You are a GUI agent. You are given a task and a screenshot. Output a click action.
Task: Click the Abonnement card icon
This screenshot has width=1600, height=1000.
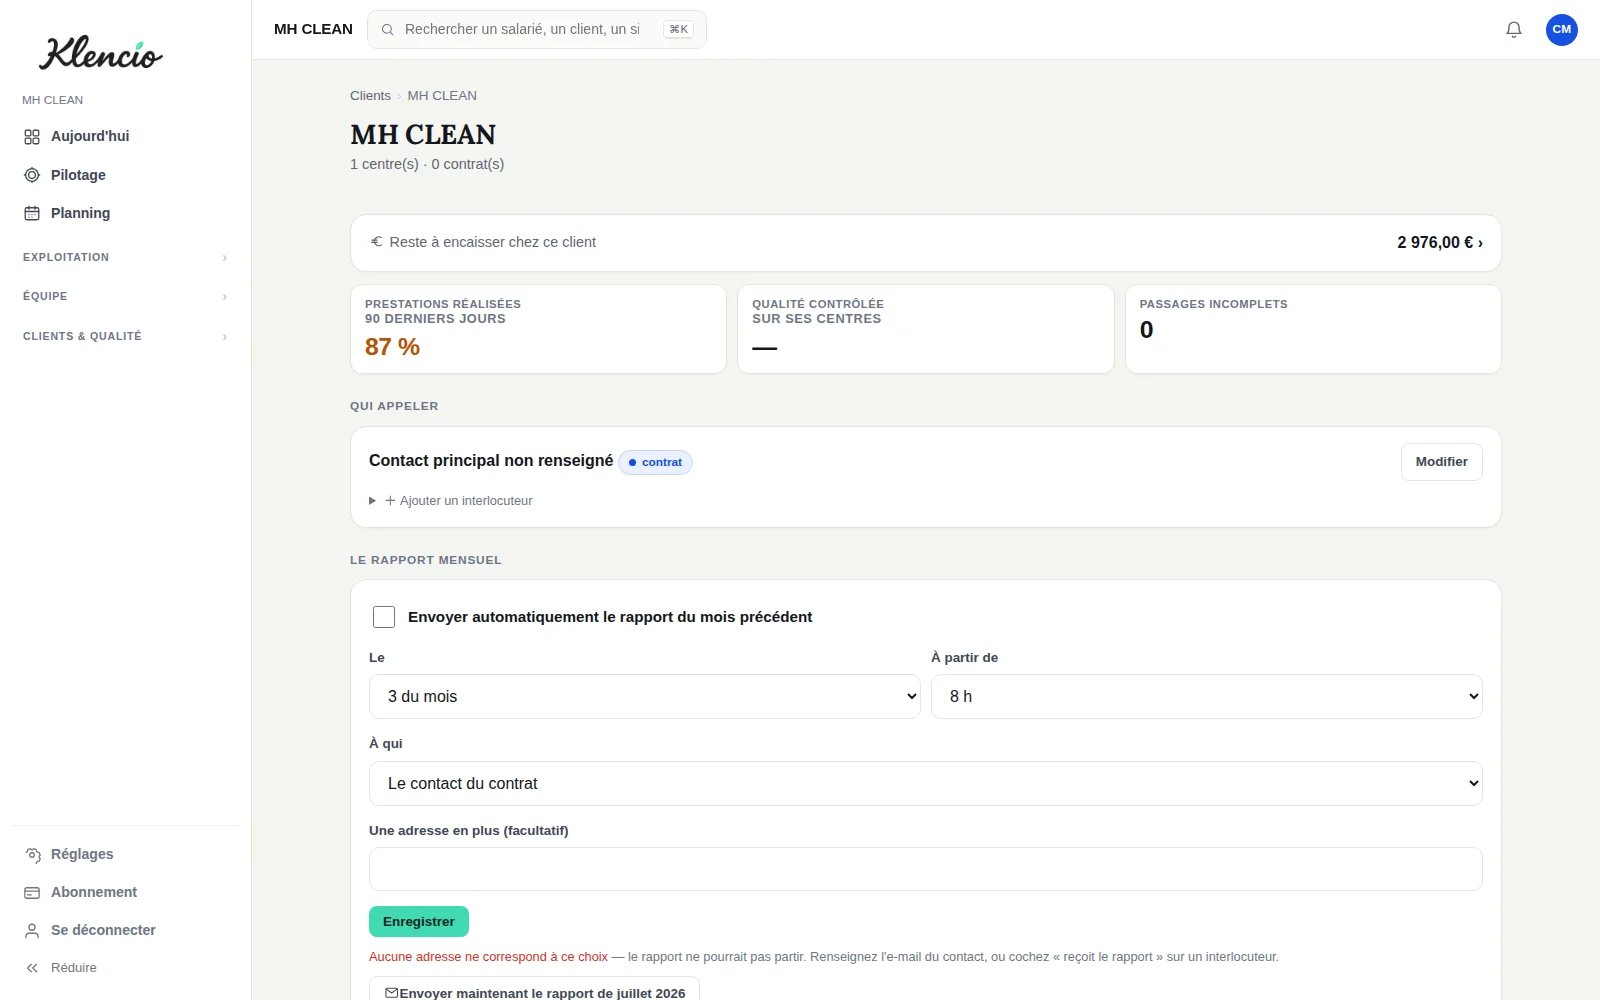click(x=32, y=892)
